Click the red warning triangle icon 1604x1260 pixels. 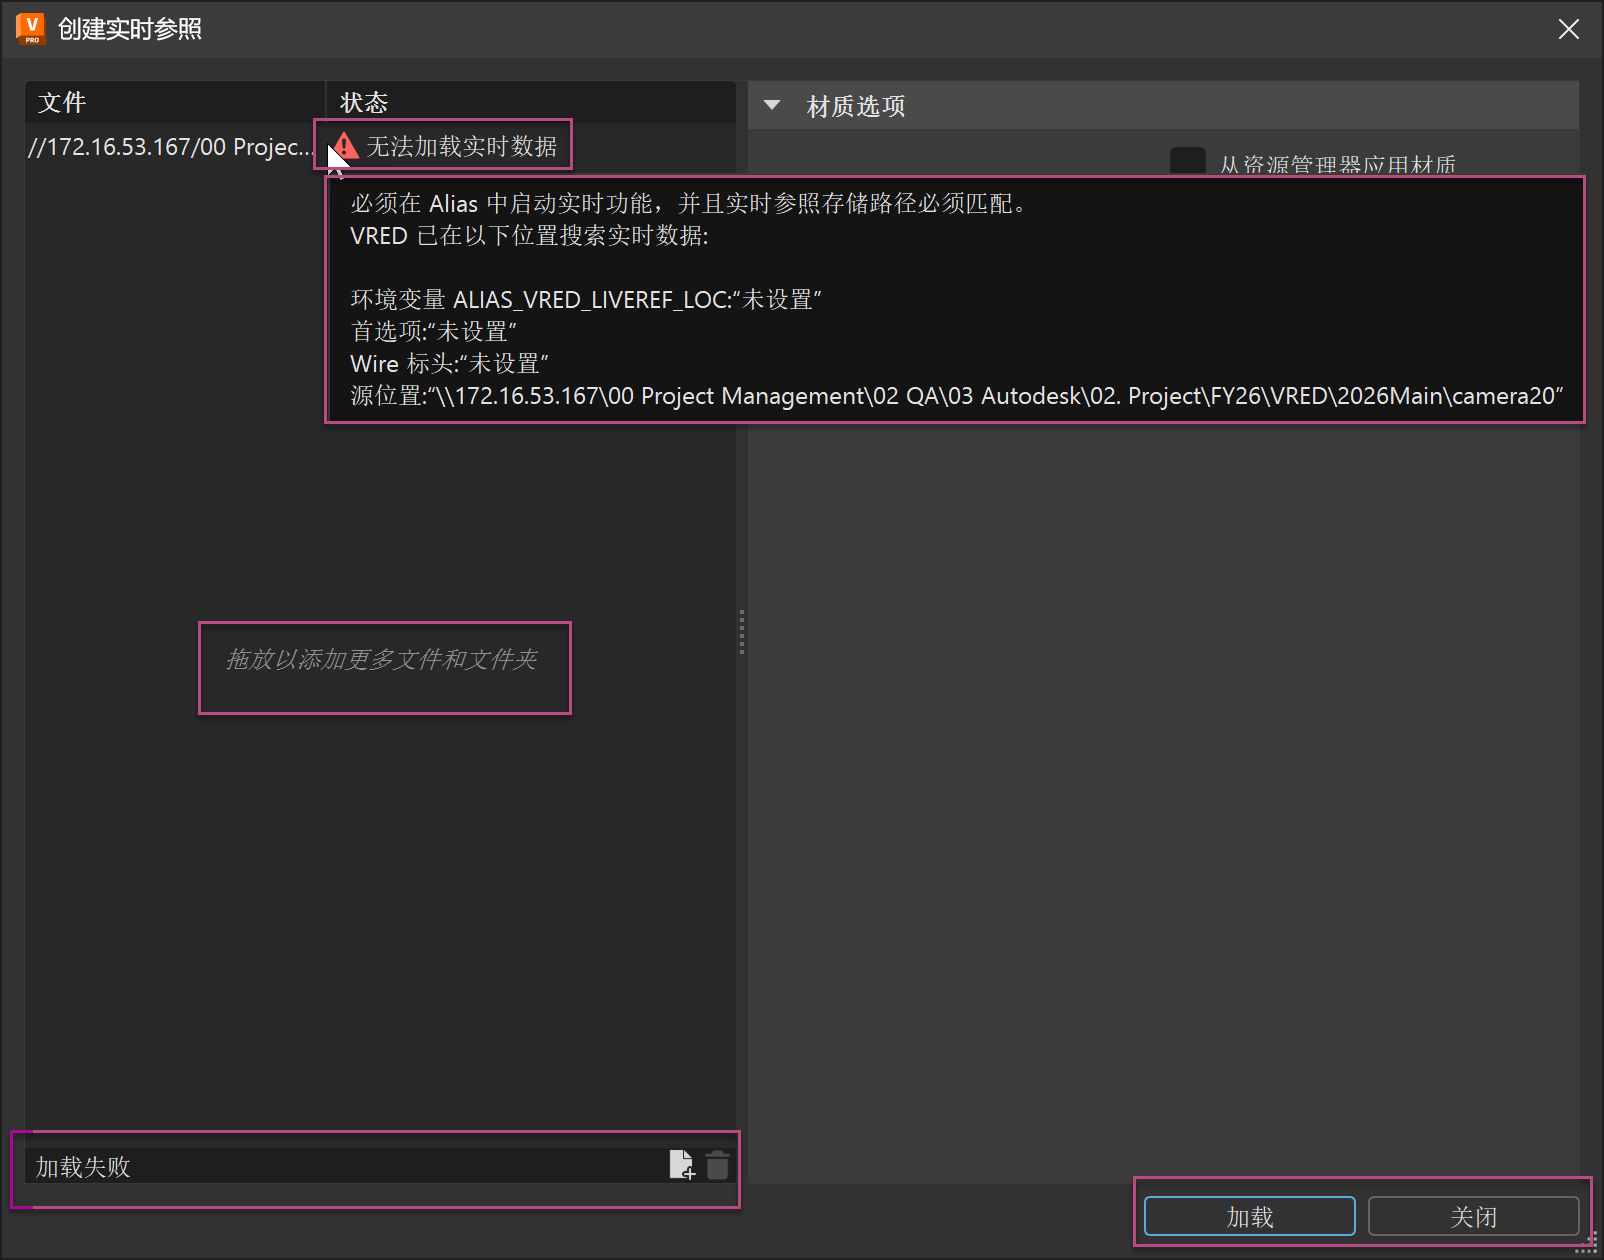(x=344, y=146)
